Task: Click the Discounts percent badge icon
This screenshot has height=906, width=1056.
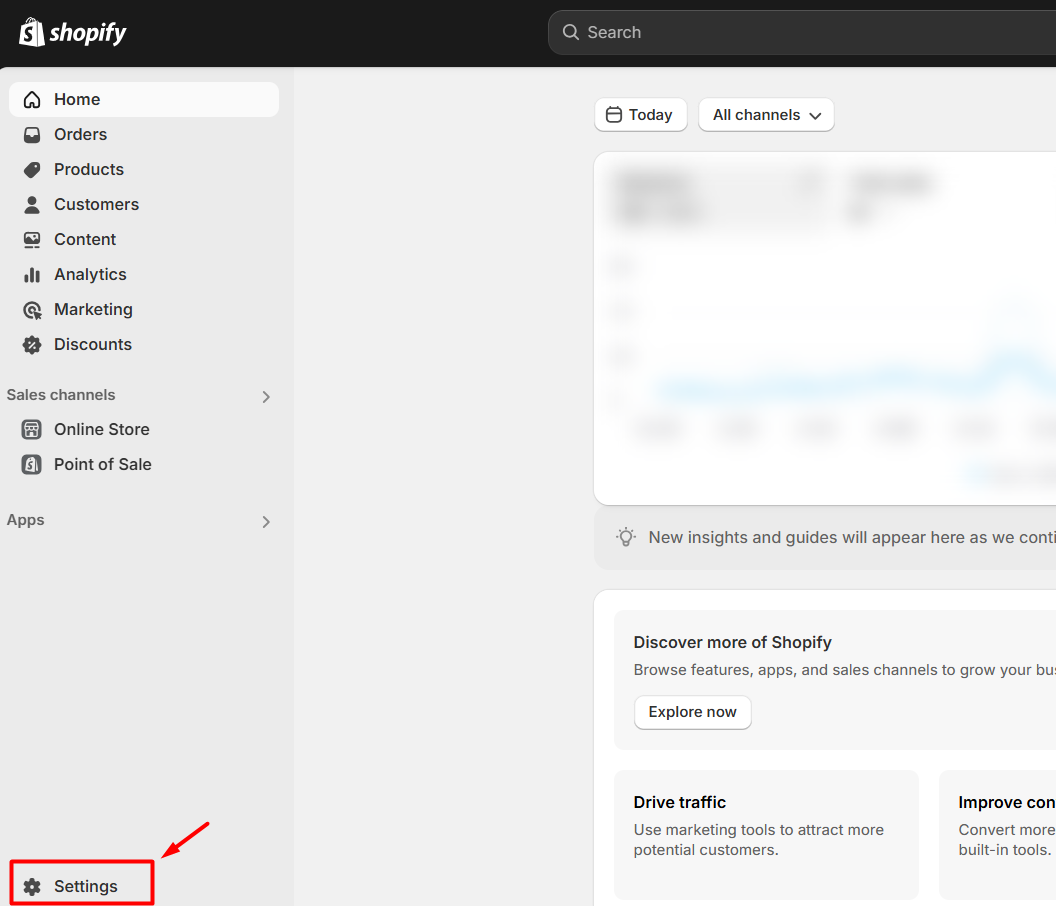Action: pos(32,345)
